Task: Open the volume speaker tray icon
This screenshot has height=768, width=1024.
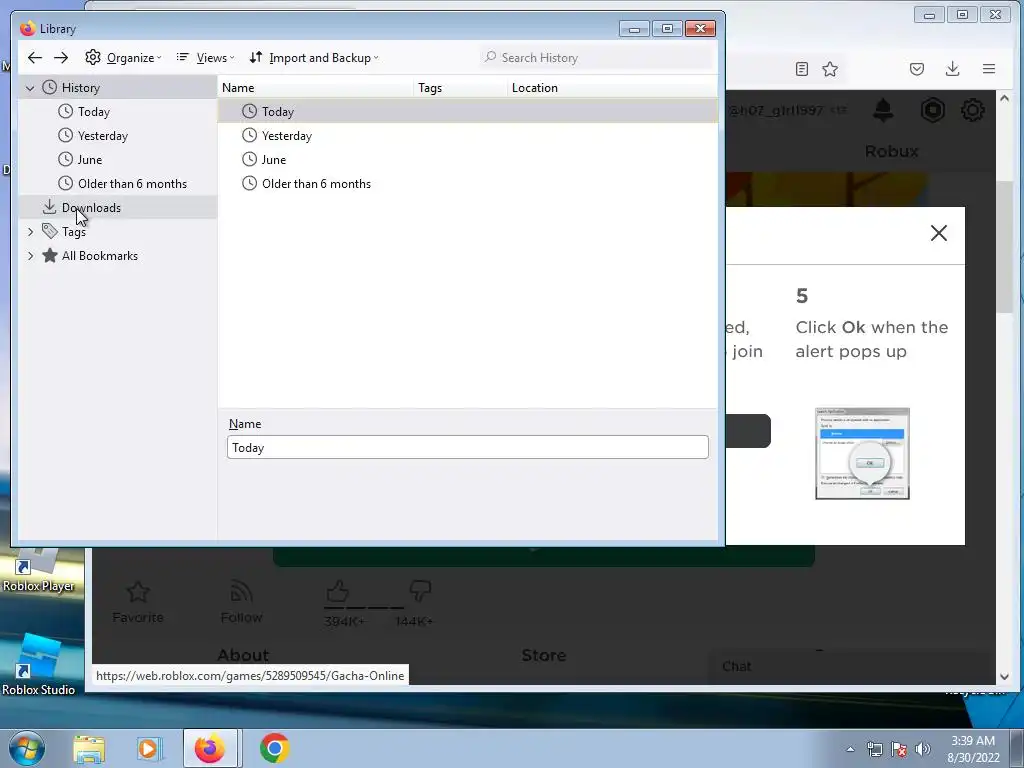Action: click(x=922, y=749)
